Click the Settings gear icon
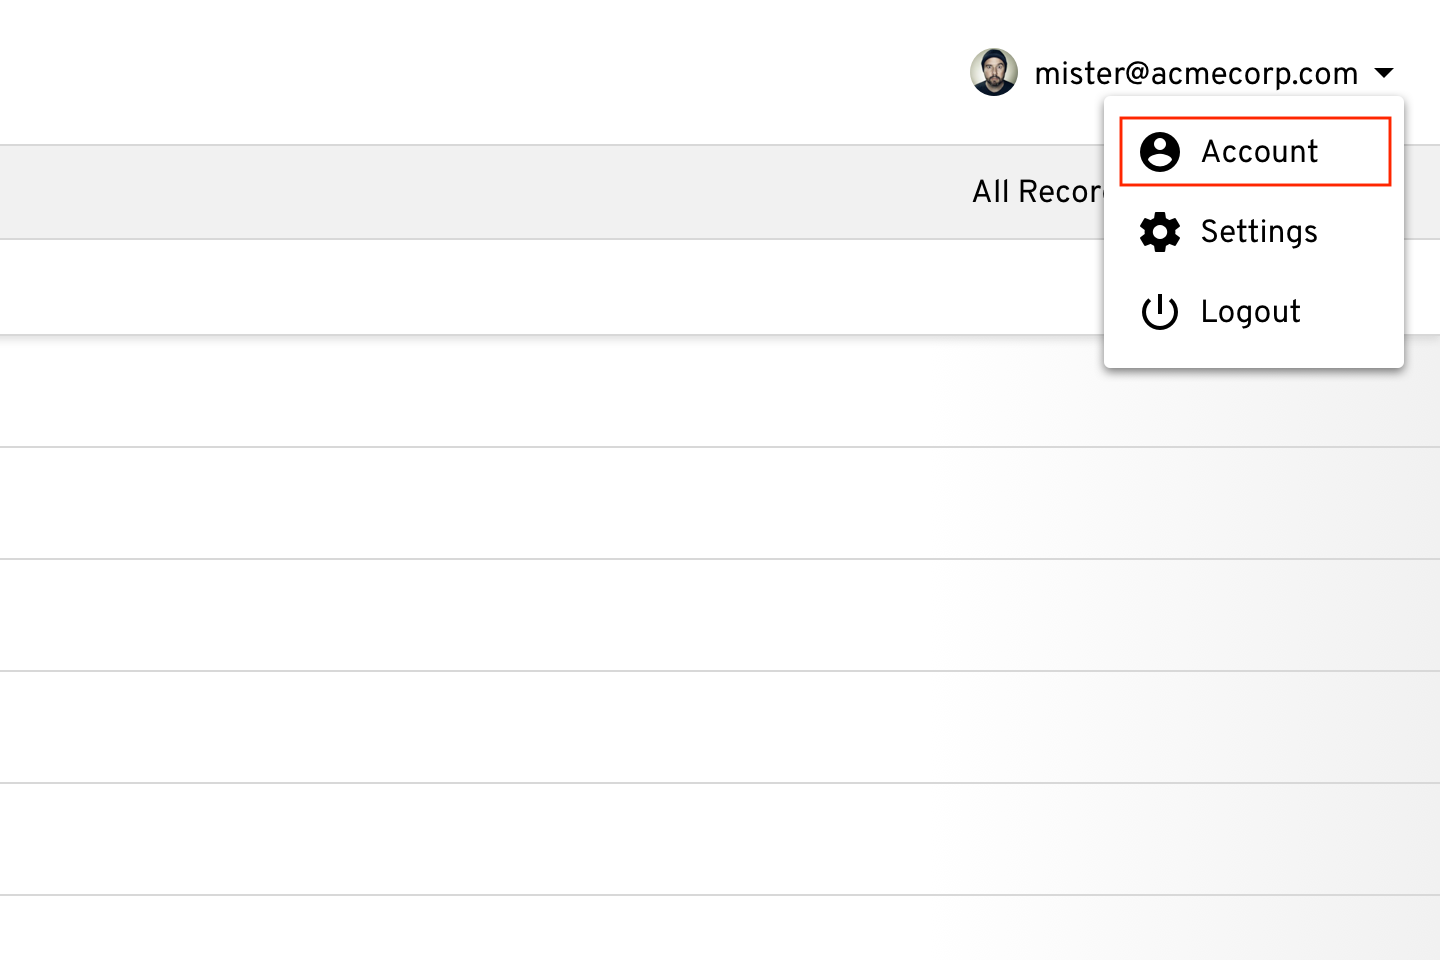The height and width of the screenshot is (960, 1440). point(1160,232)
